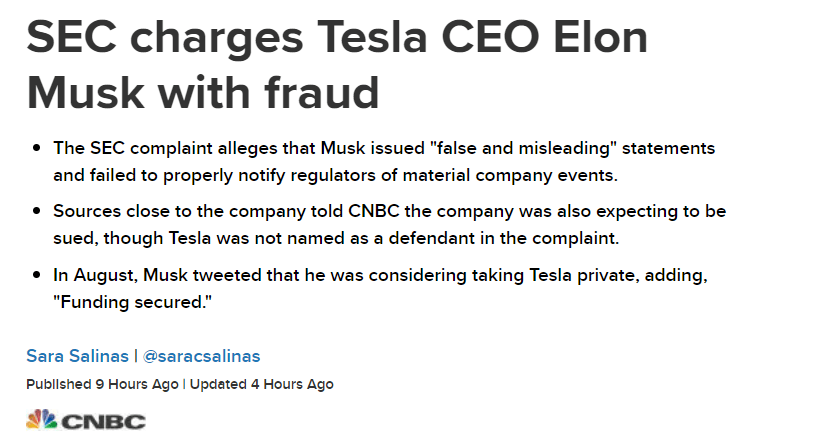Image resolution: width=832 pixels, height=441 pixels.
Task: Select the first bullet marker dot
Action: coord(37,148)
